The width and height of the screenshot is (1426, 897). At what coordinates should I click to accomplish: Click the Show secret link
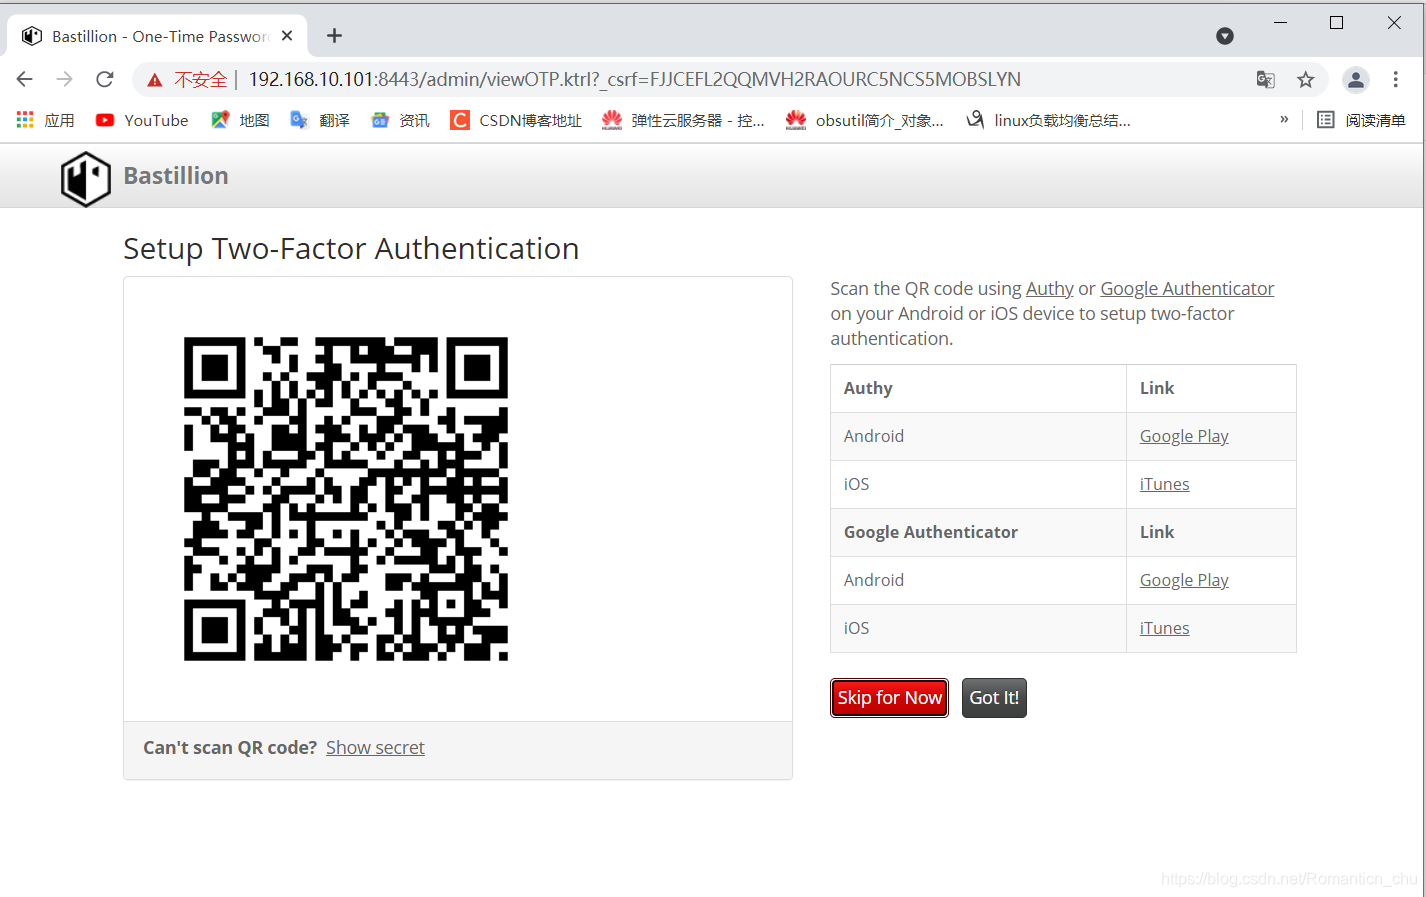pos(375,747)
